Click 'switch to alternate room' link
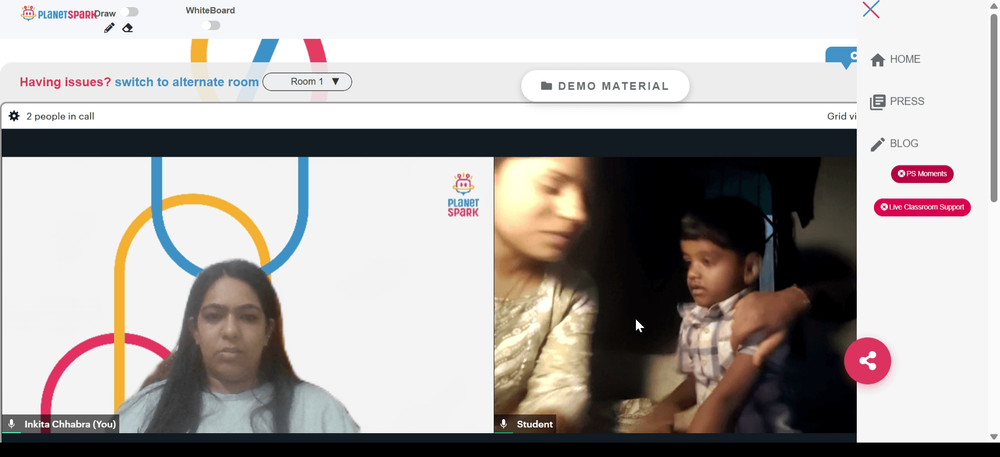 (x=187, y=82)
